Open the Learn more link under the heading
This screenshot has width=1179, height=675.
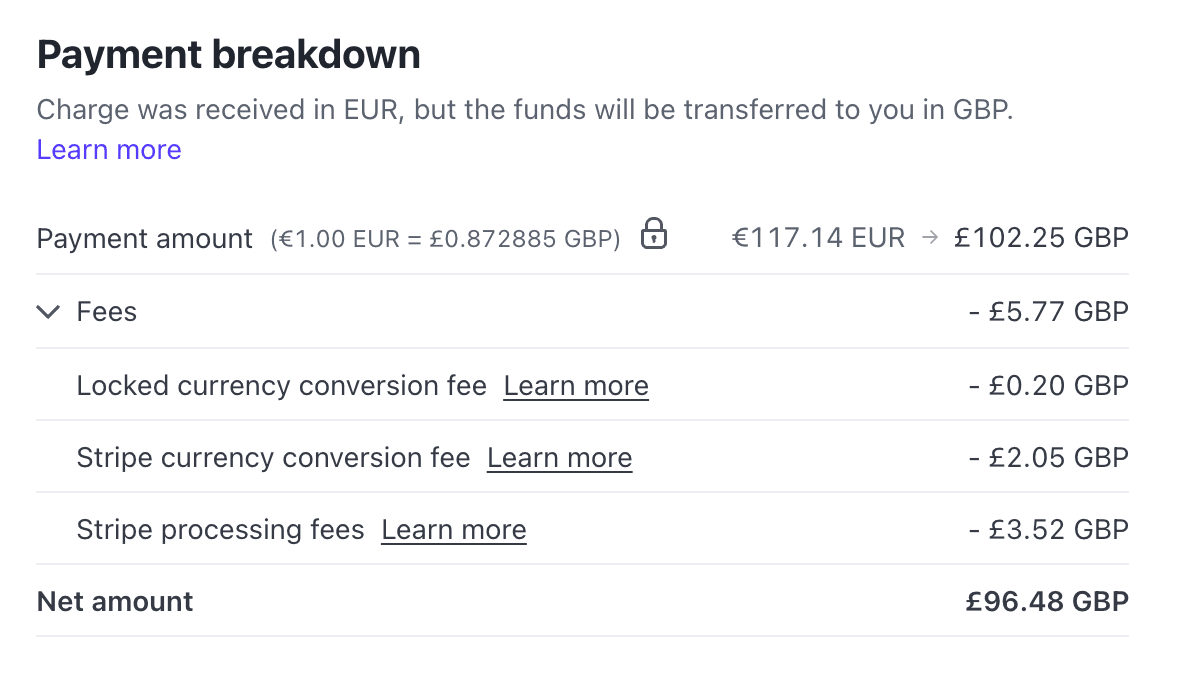tap(108, 149)
